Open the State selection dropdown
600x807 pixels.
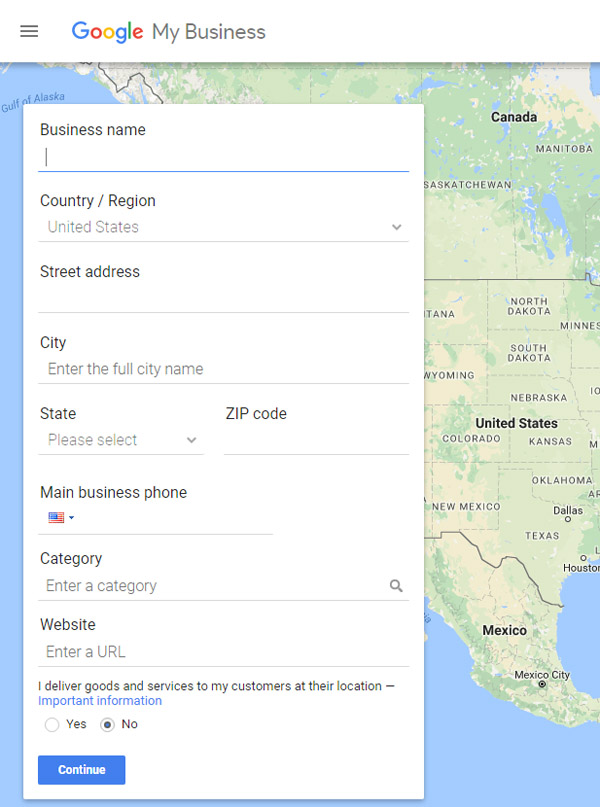click(121, 440)
